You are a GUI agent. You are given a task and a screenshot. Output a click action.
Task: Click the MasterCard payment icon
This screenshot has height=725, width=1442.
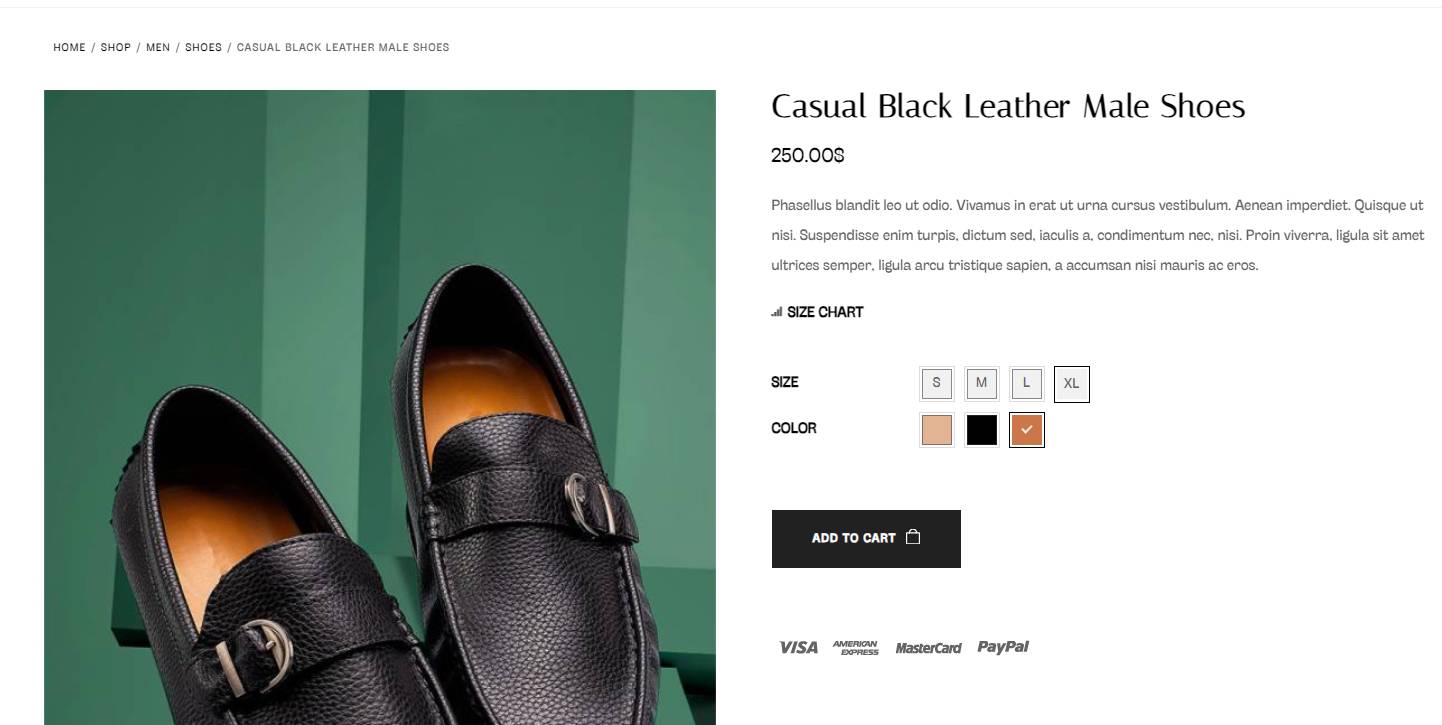[928, 648]
